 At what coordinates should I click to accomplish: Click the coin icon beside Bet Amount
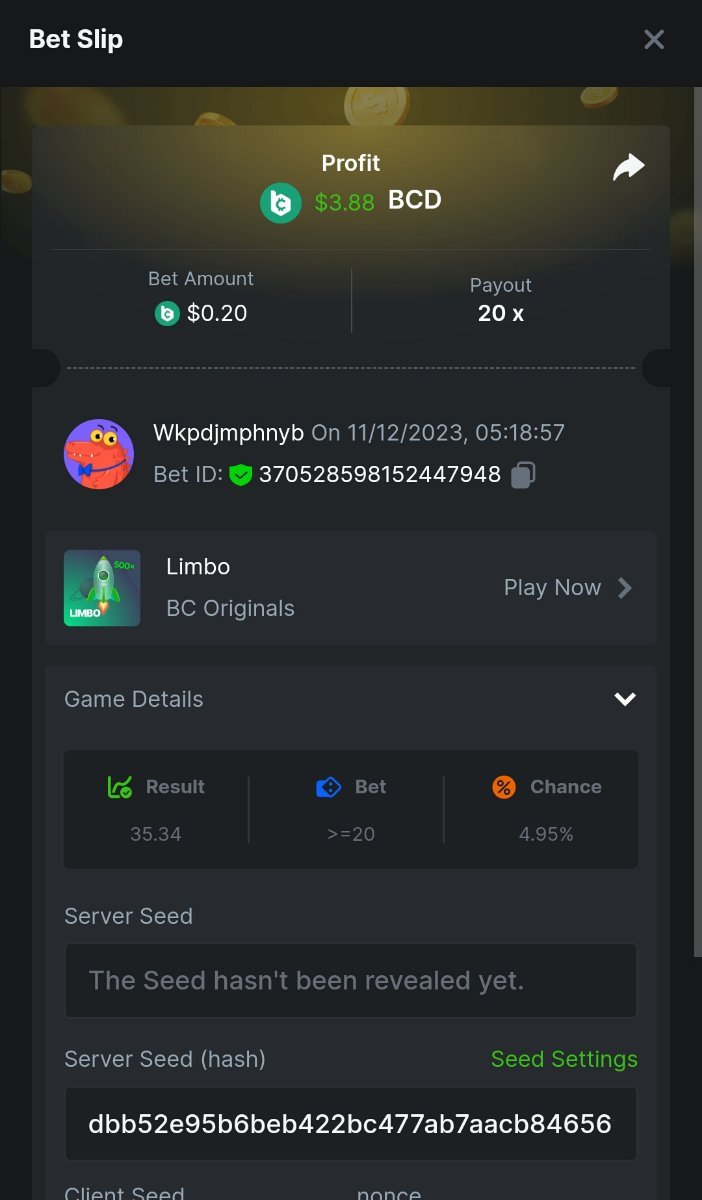tap(167, 314)
